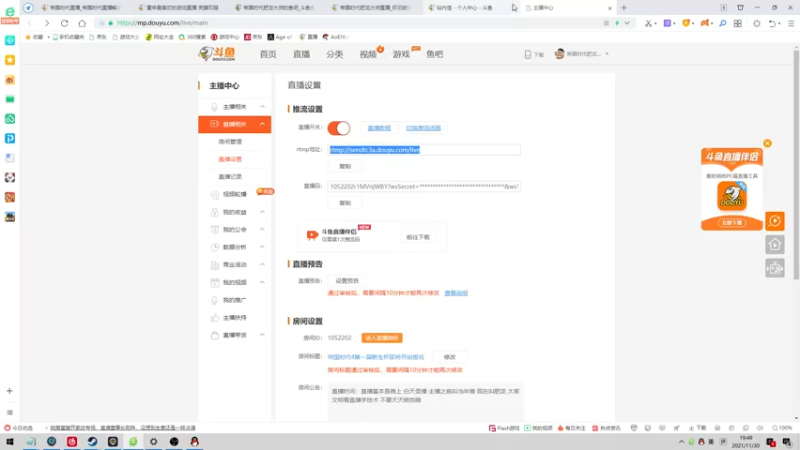Image resolution: width=800 pixels, height=450 pixels.
Task: Open the 直播记录 submenu item
Action: [230, 177]
